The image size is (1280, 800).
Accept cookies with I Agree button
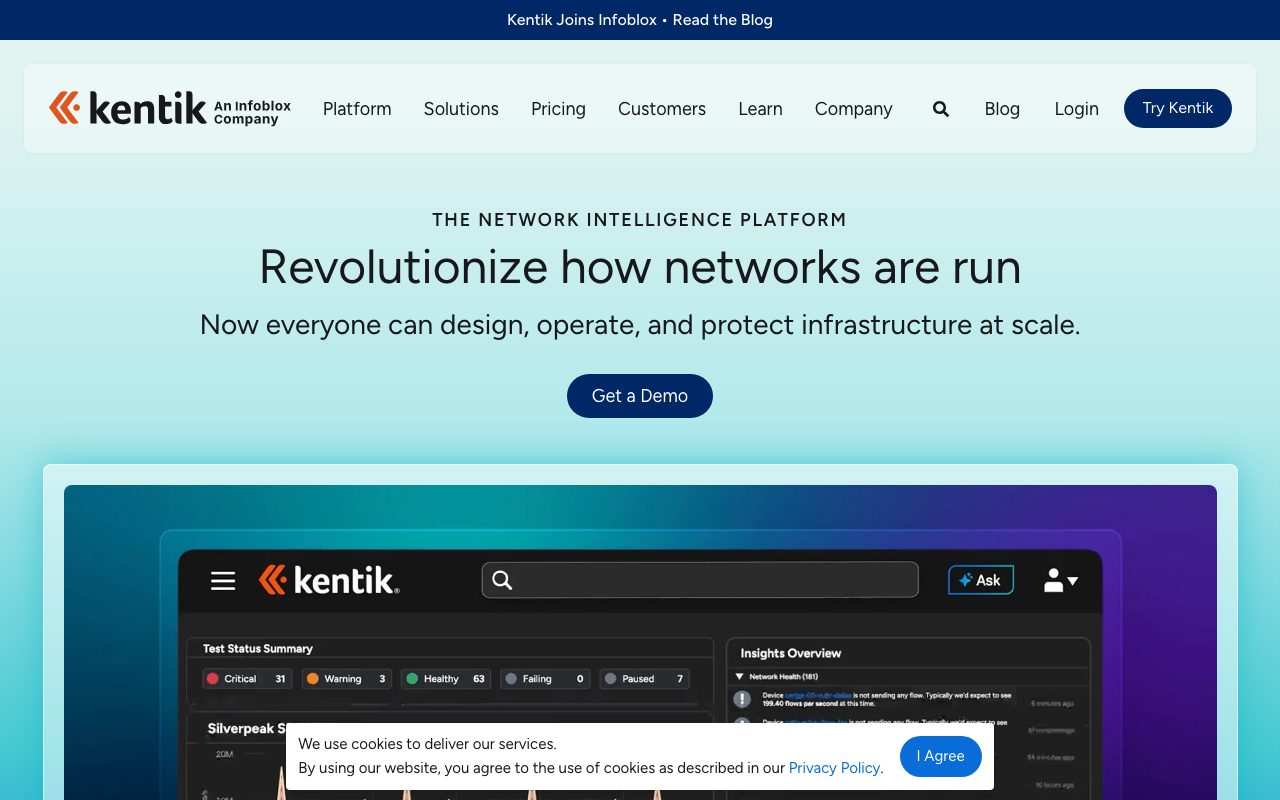point(941,756)
